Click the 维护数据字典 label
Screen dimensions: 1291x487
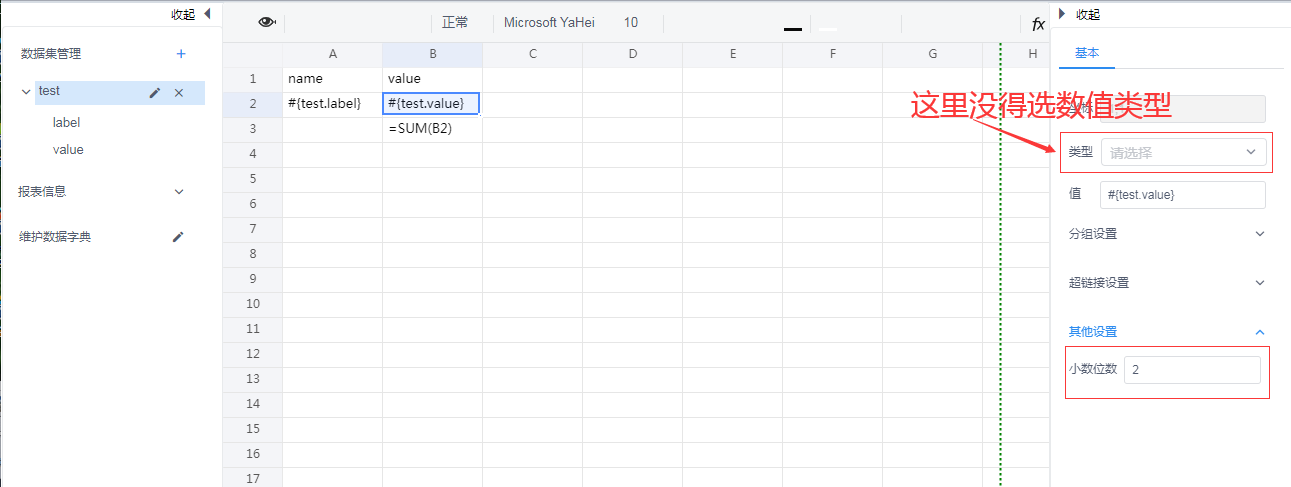[x=55, y=237]
